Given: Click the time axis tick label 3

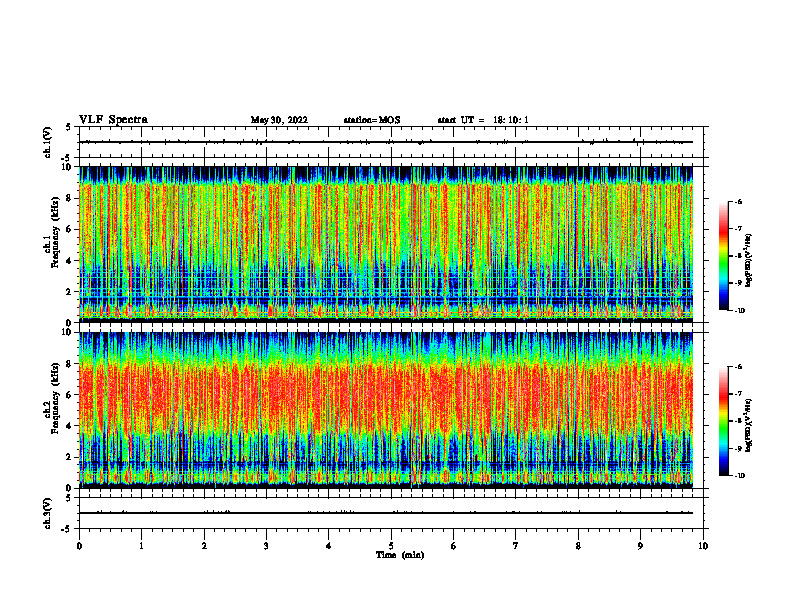Looking at the screenshot, I should click(x=266, y=546).
